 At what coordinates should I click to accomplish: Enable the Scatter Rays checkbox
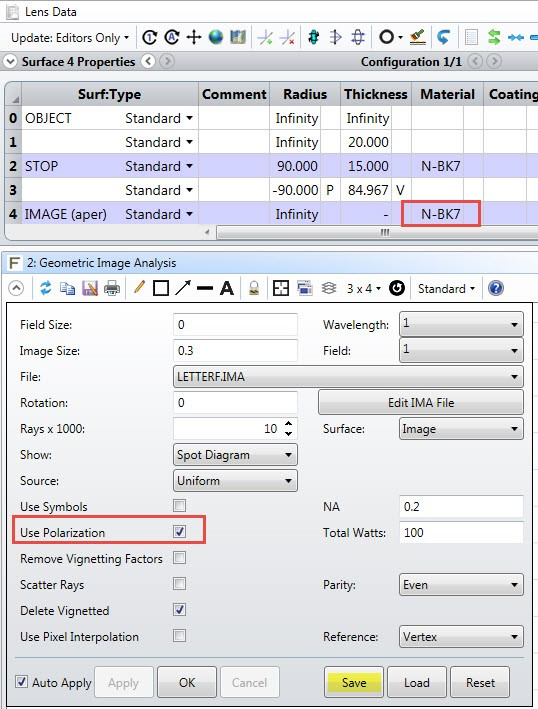tap(179, 584)
